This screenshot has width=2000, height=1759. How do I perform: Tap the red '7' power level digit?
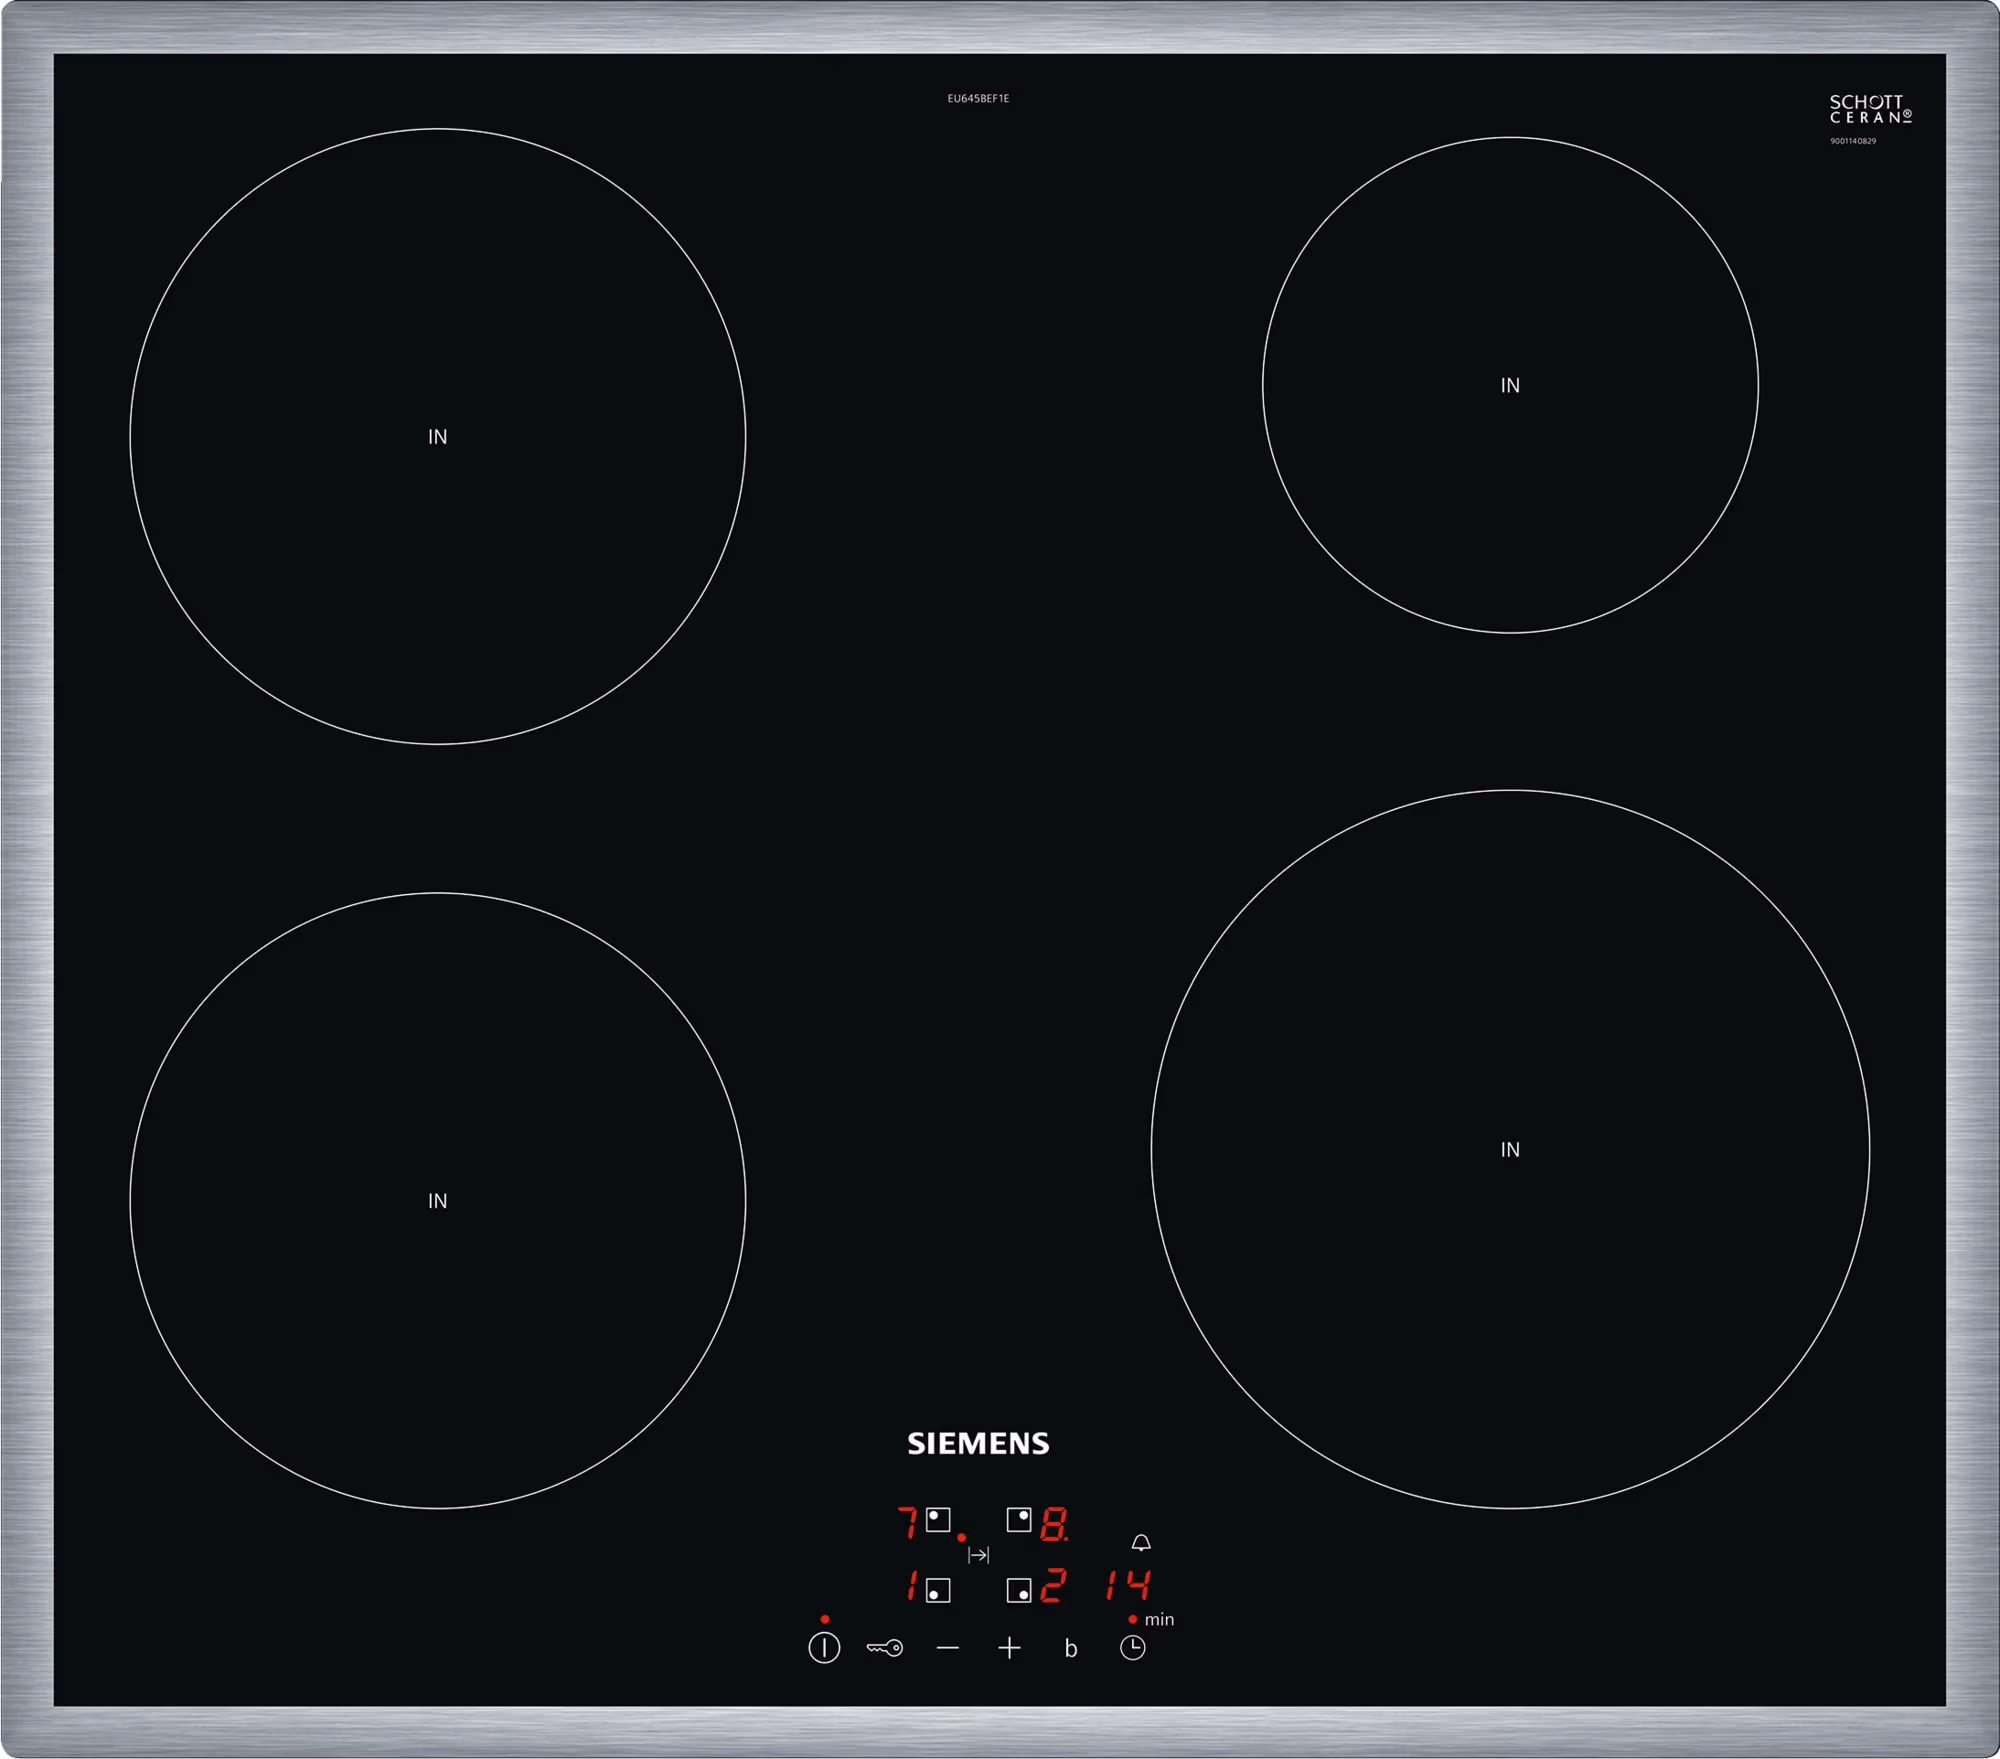[x=908, y=1522]
